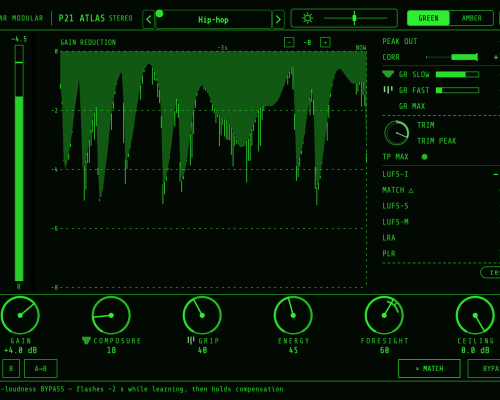Click the plus button next to -8 range
500x400 pixels.
(x=325, y=42)
